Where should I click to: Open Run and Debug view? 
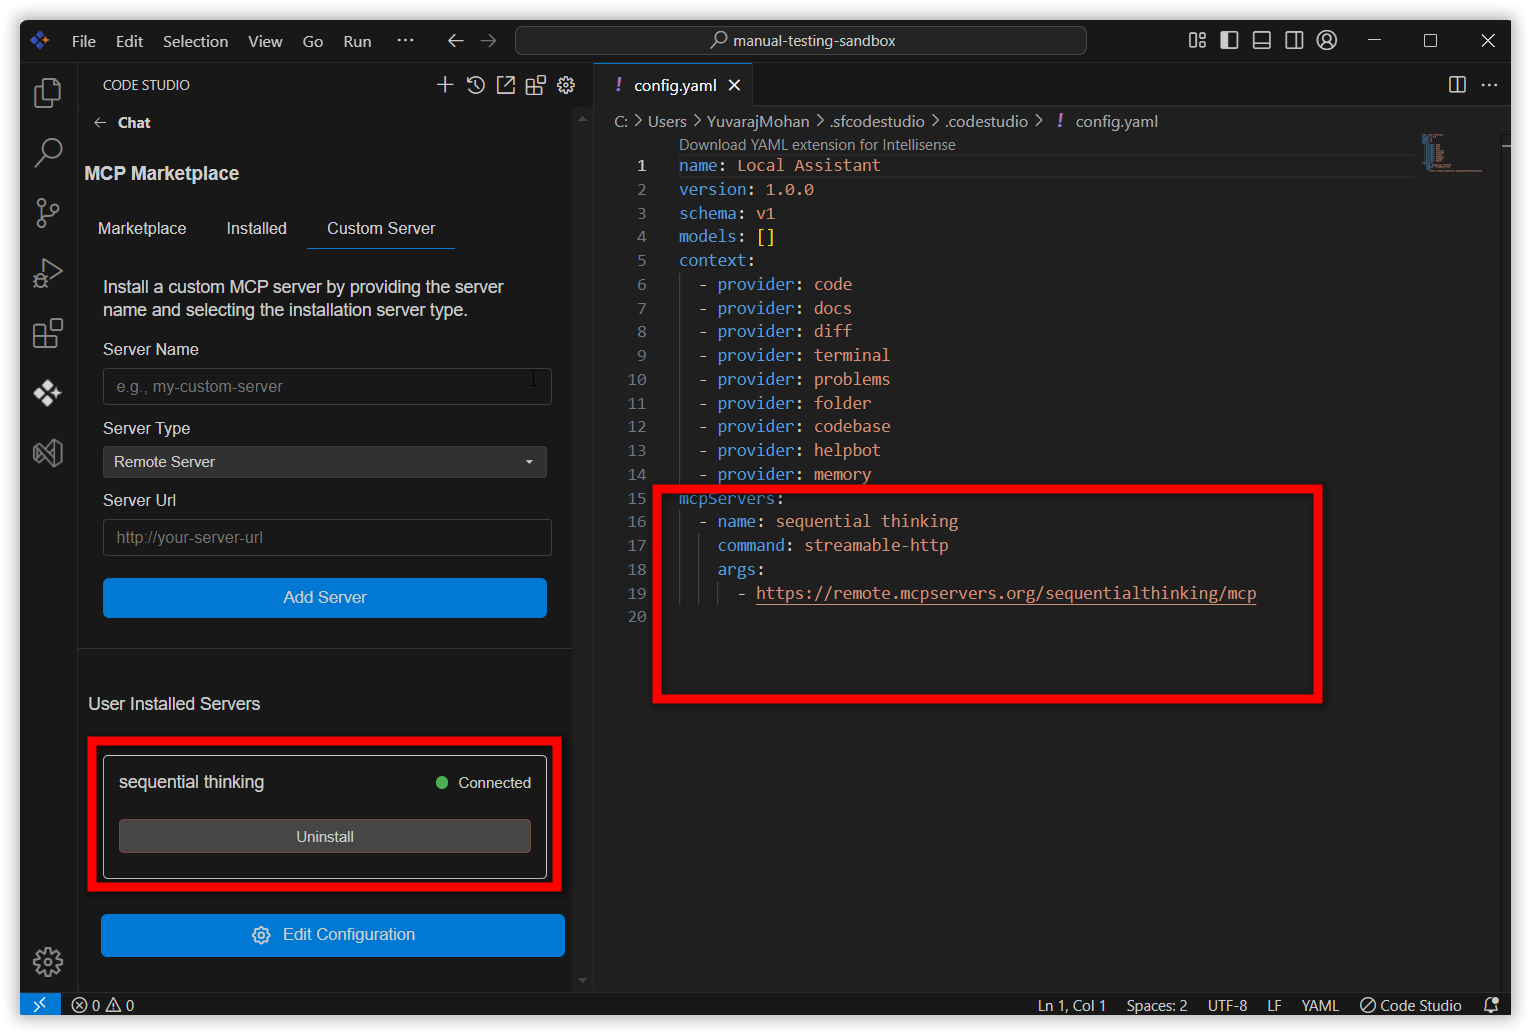(x=47, y=273)
